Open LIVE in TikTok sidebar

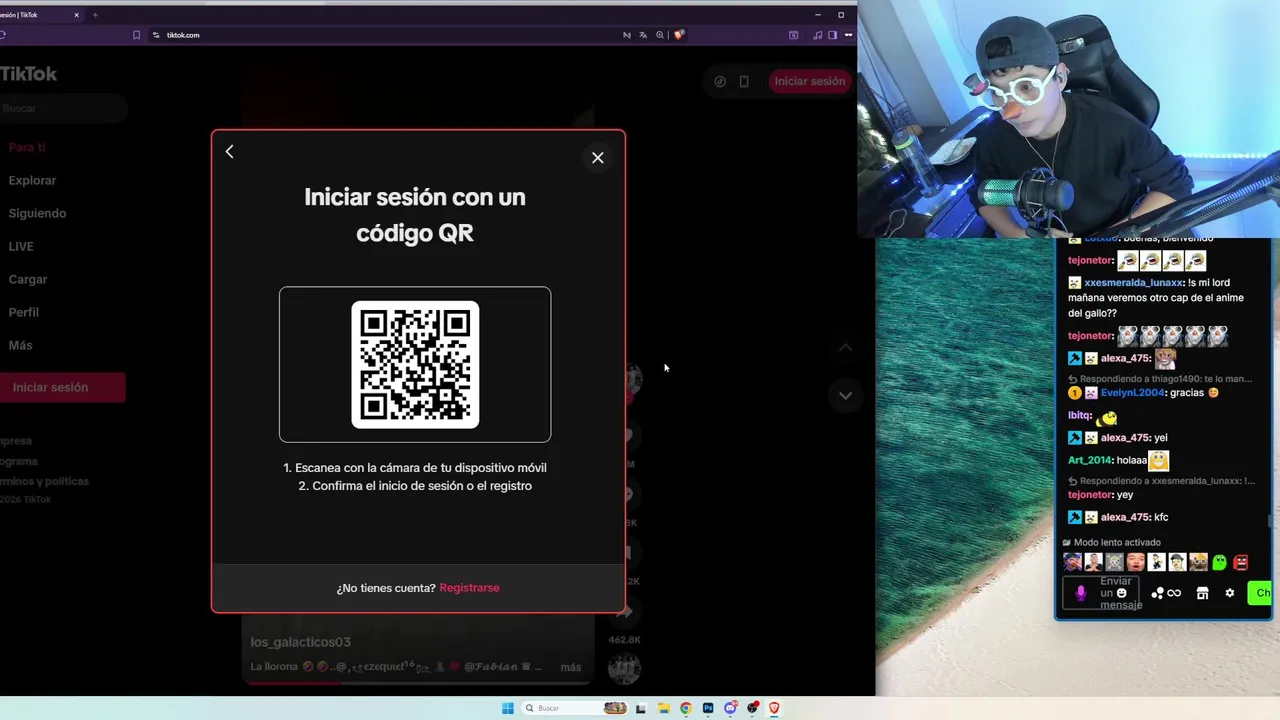click(x=21, y=247)
